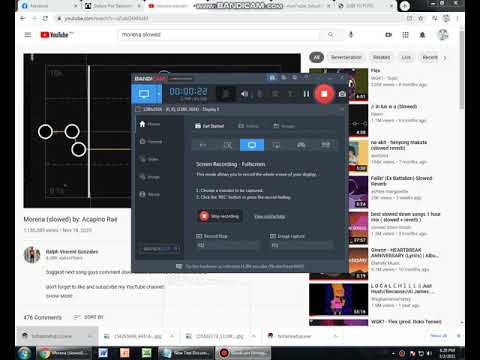Viewport: 480px width, 360px height.
Task: Select fullscreen recording mode icon
Action: point(252,145)
